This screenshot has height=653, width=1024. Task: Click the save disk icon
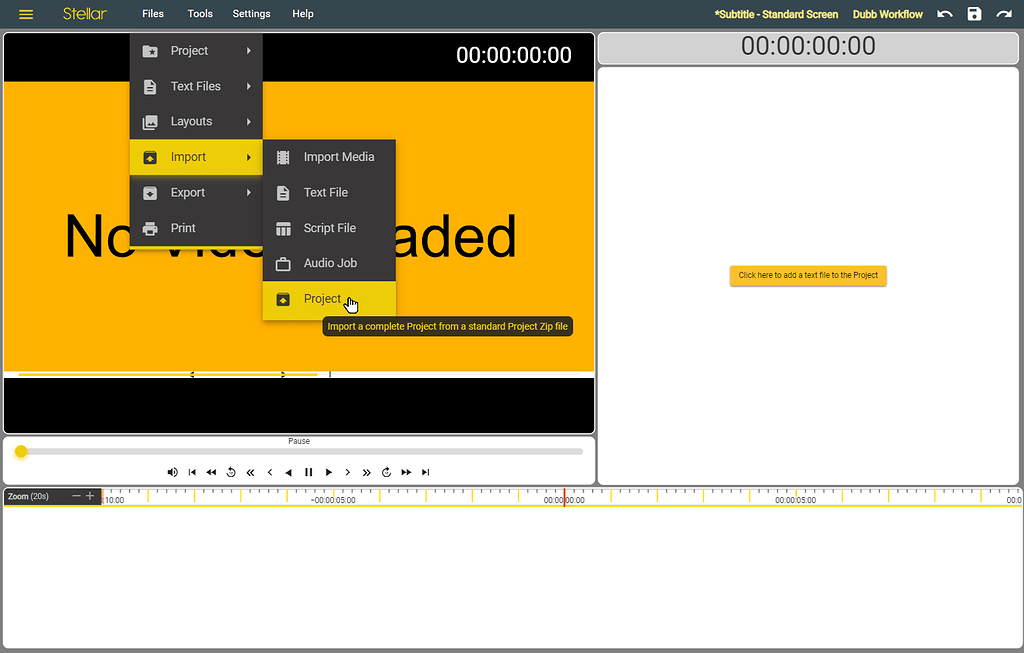[x=974, y=14]
